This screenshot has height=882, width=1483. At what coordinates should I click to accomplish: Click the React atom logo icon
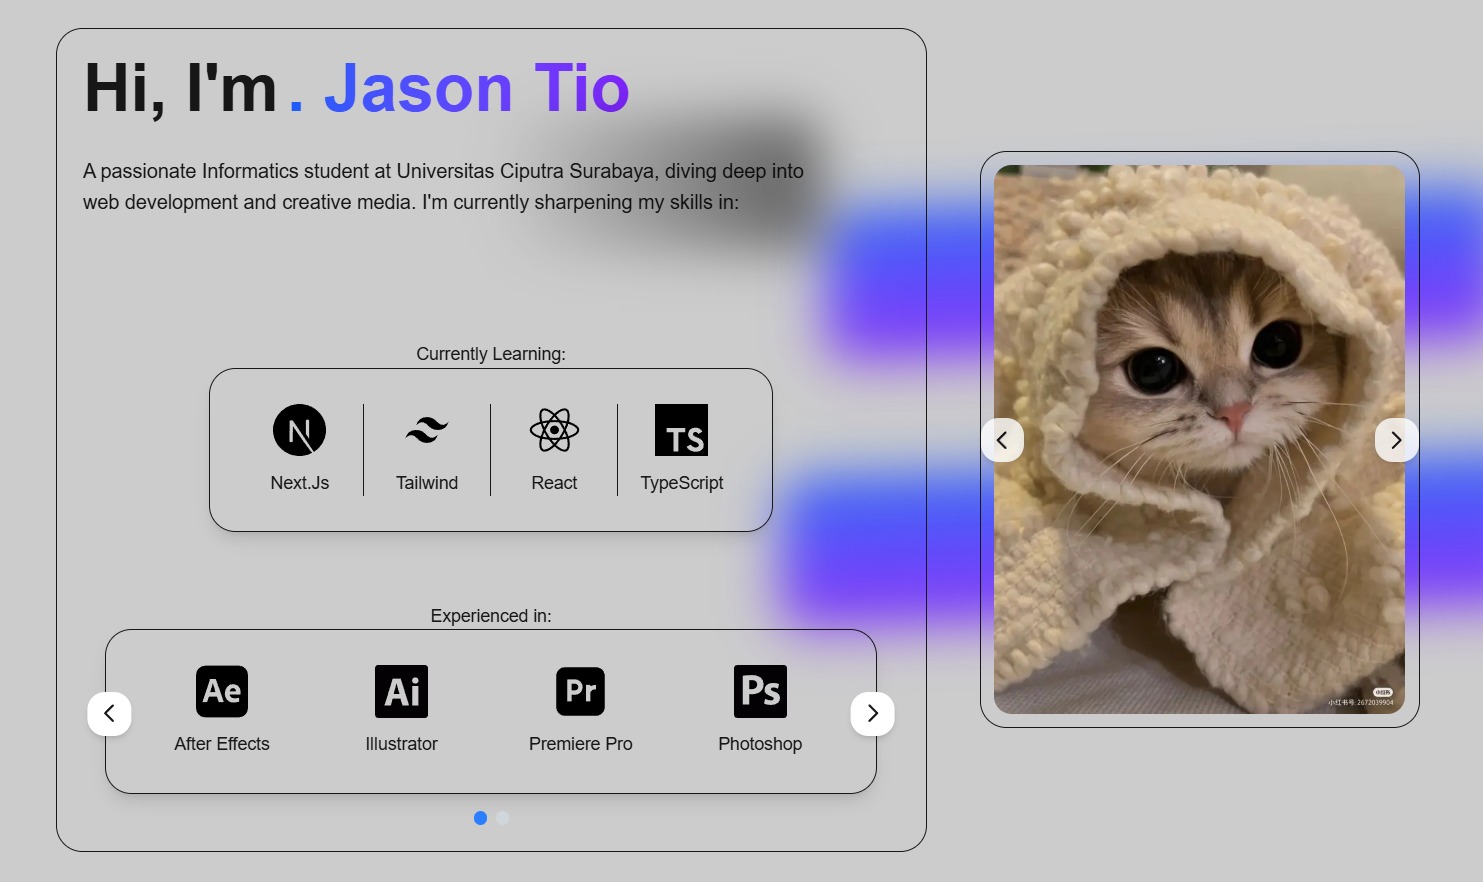pos(554,430)
